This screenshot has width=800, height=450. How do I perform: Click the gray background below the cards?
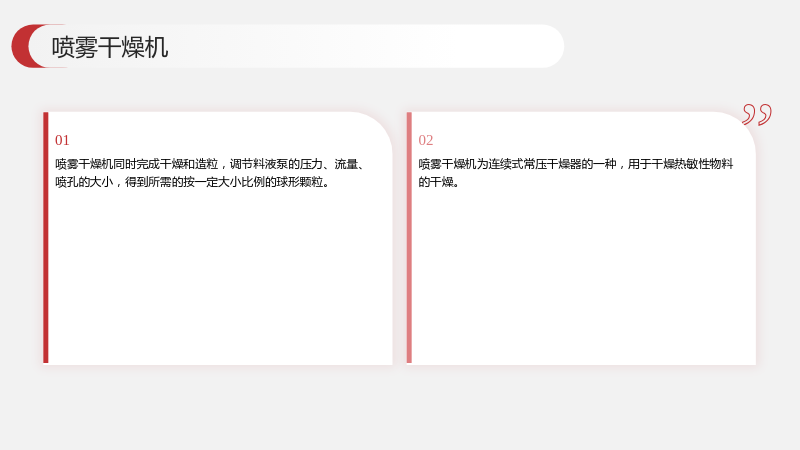pos(400,408)
